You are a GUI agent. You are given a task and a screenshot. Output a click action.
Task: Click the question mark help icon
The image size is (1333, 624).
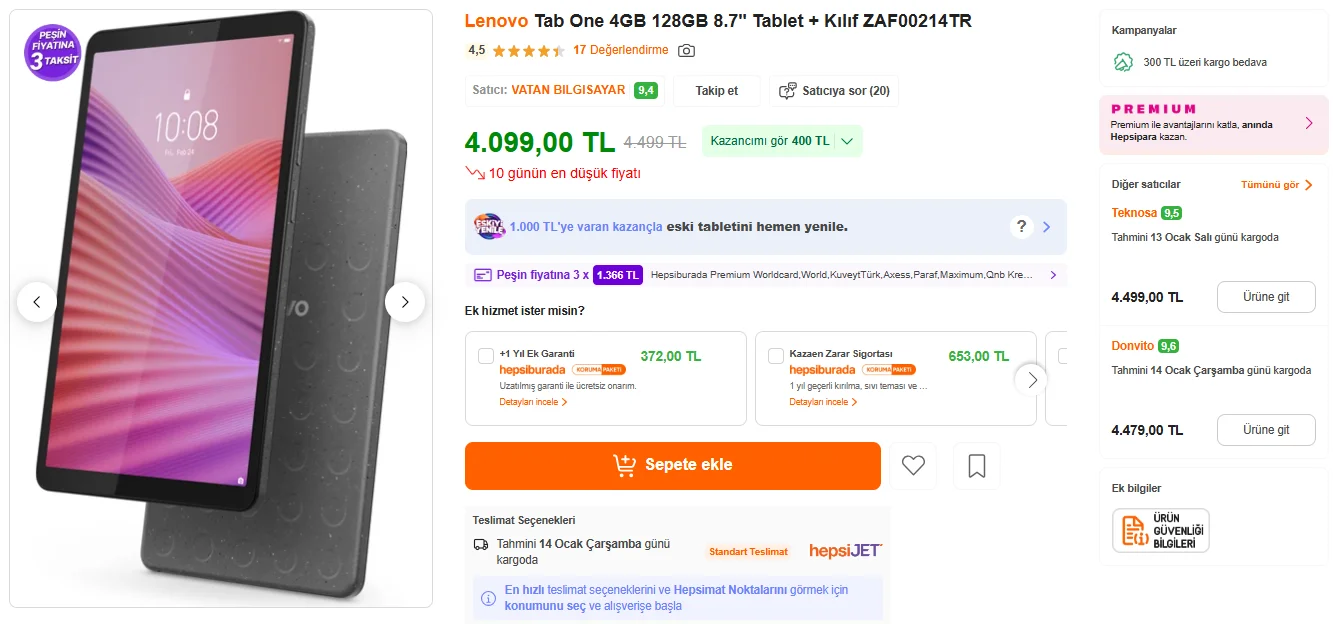coord(1021,227)
